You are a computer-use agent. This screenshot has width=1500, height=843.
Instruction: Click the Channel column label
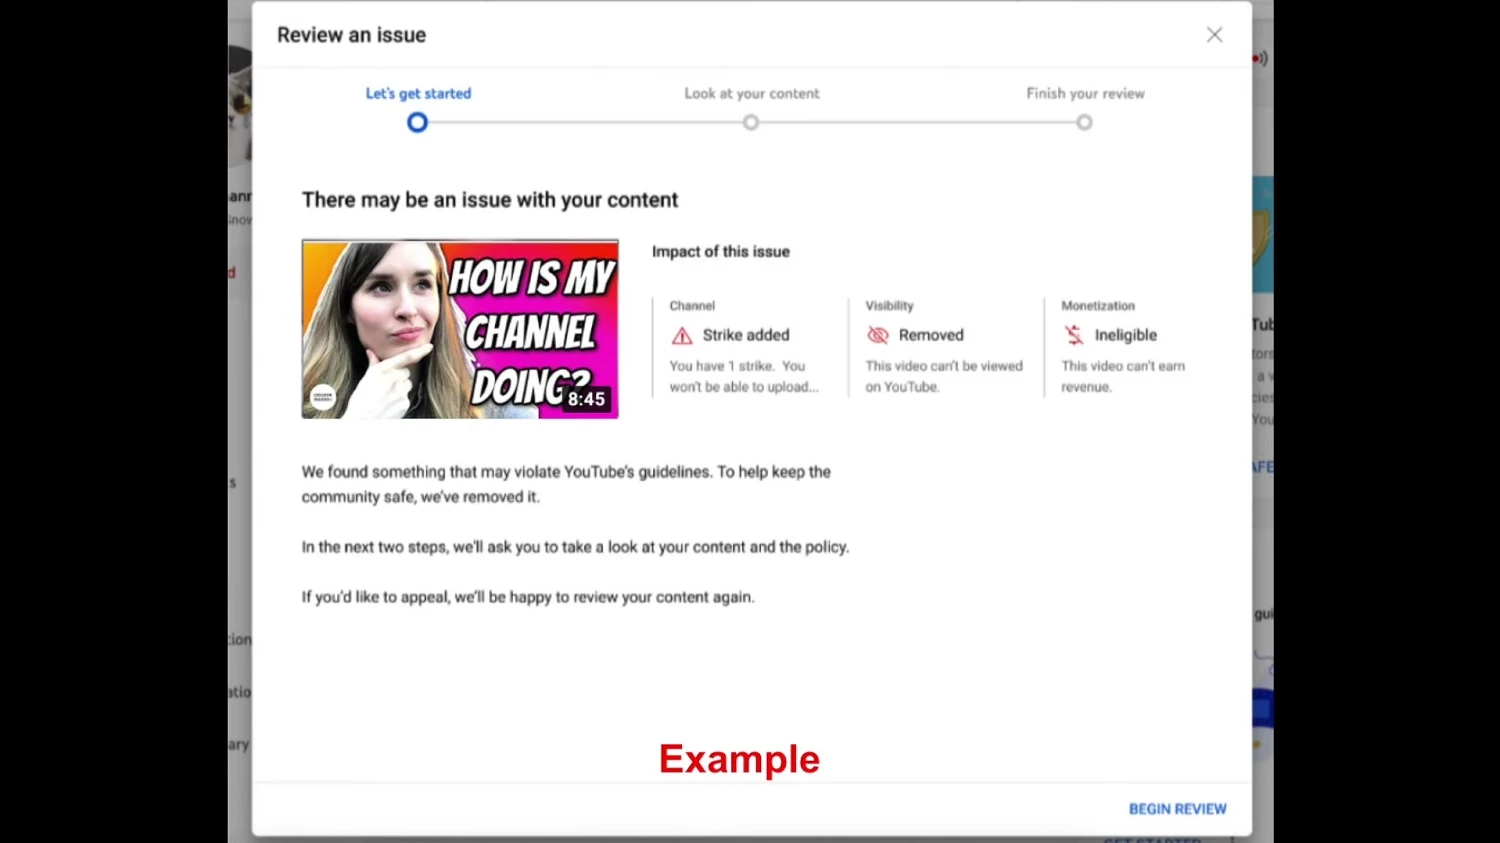point(692,306)
